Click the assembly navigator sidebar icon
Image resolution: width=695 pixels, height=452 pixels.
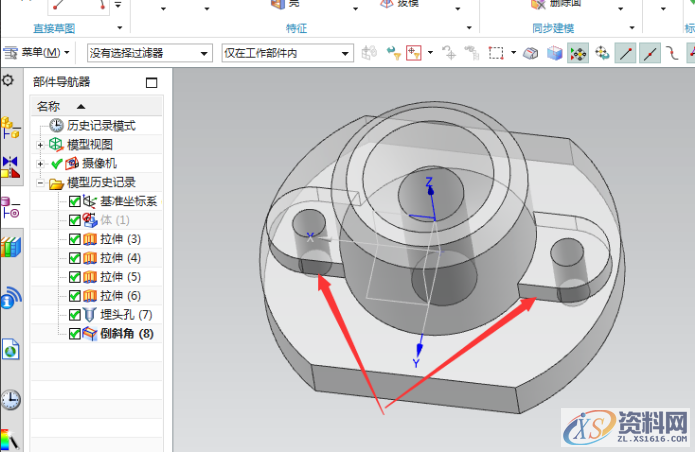[x=11, y=127]
